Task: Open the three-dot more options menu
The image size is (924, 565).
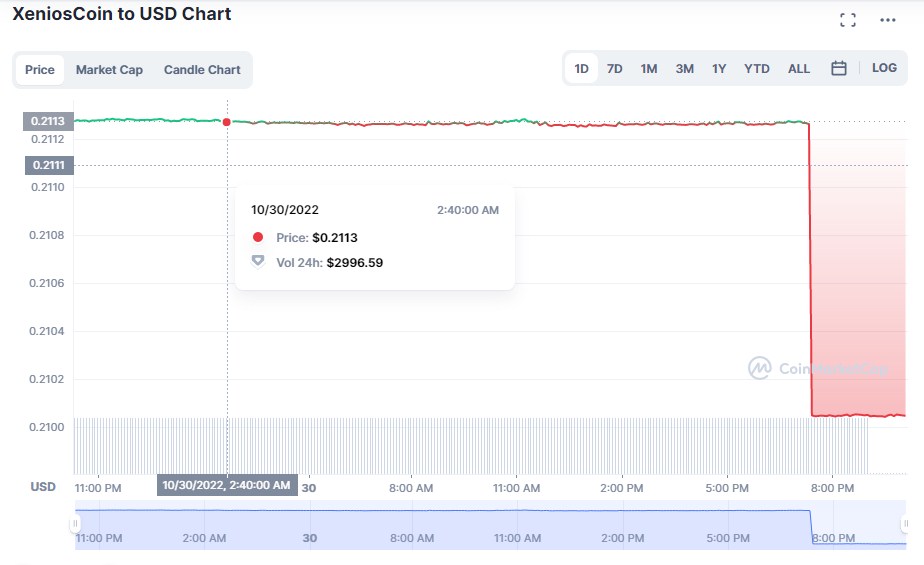Action: (x=887, y=20)
